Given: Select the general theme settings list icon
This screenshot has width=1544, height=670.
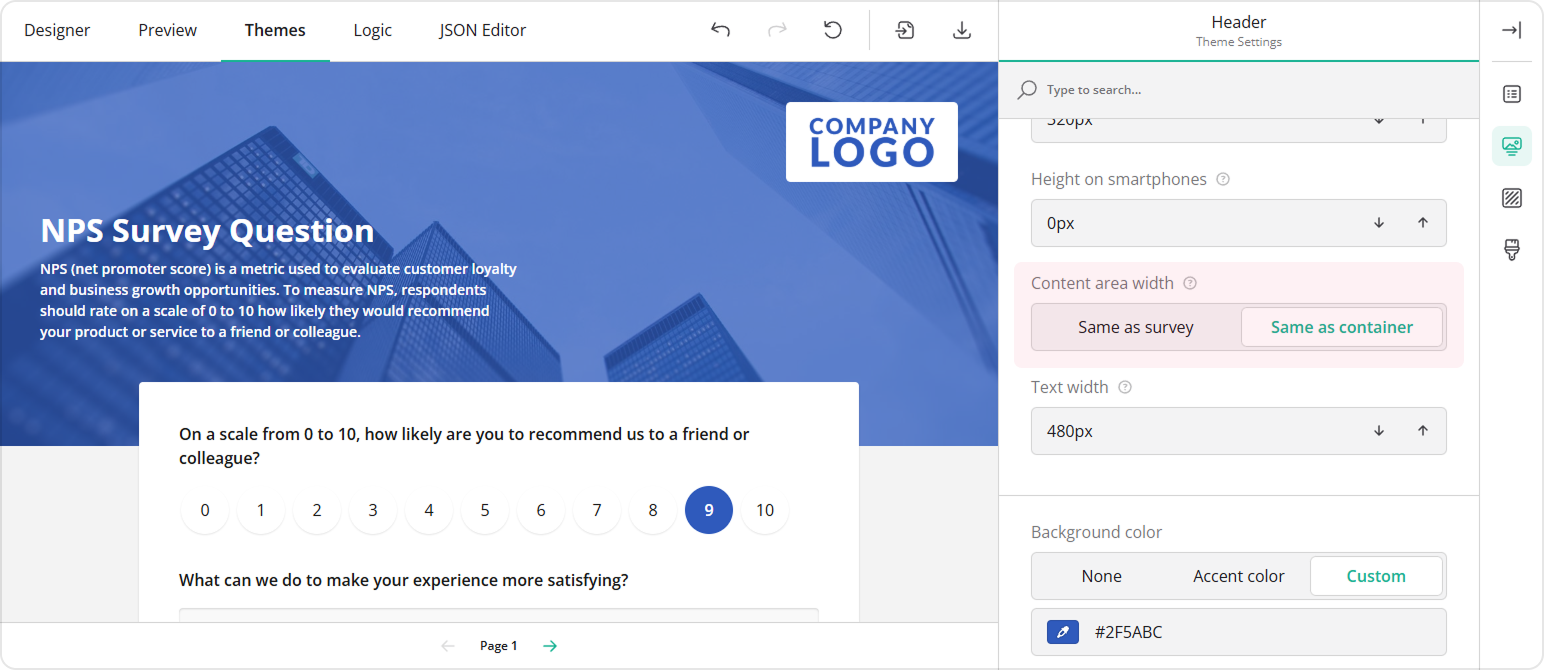Looking at the screenshot, I should [1511, 93].
